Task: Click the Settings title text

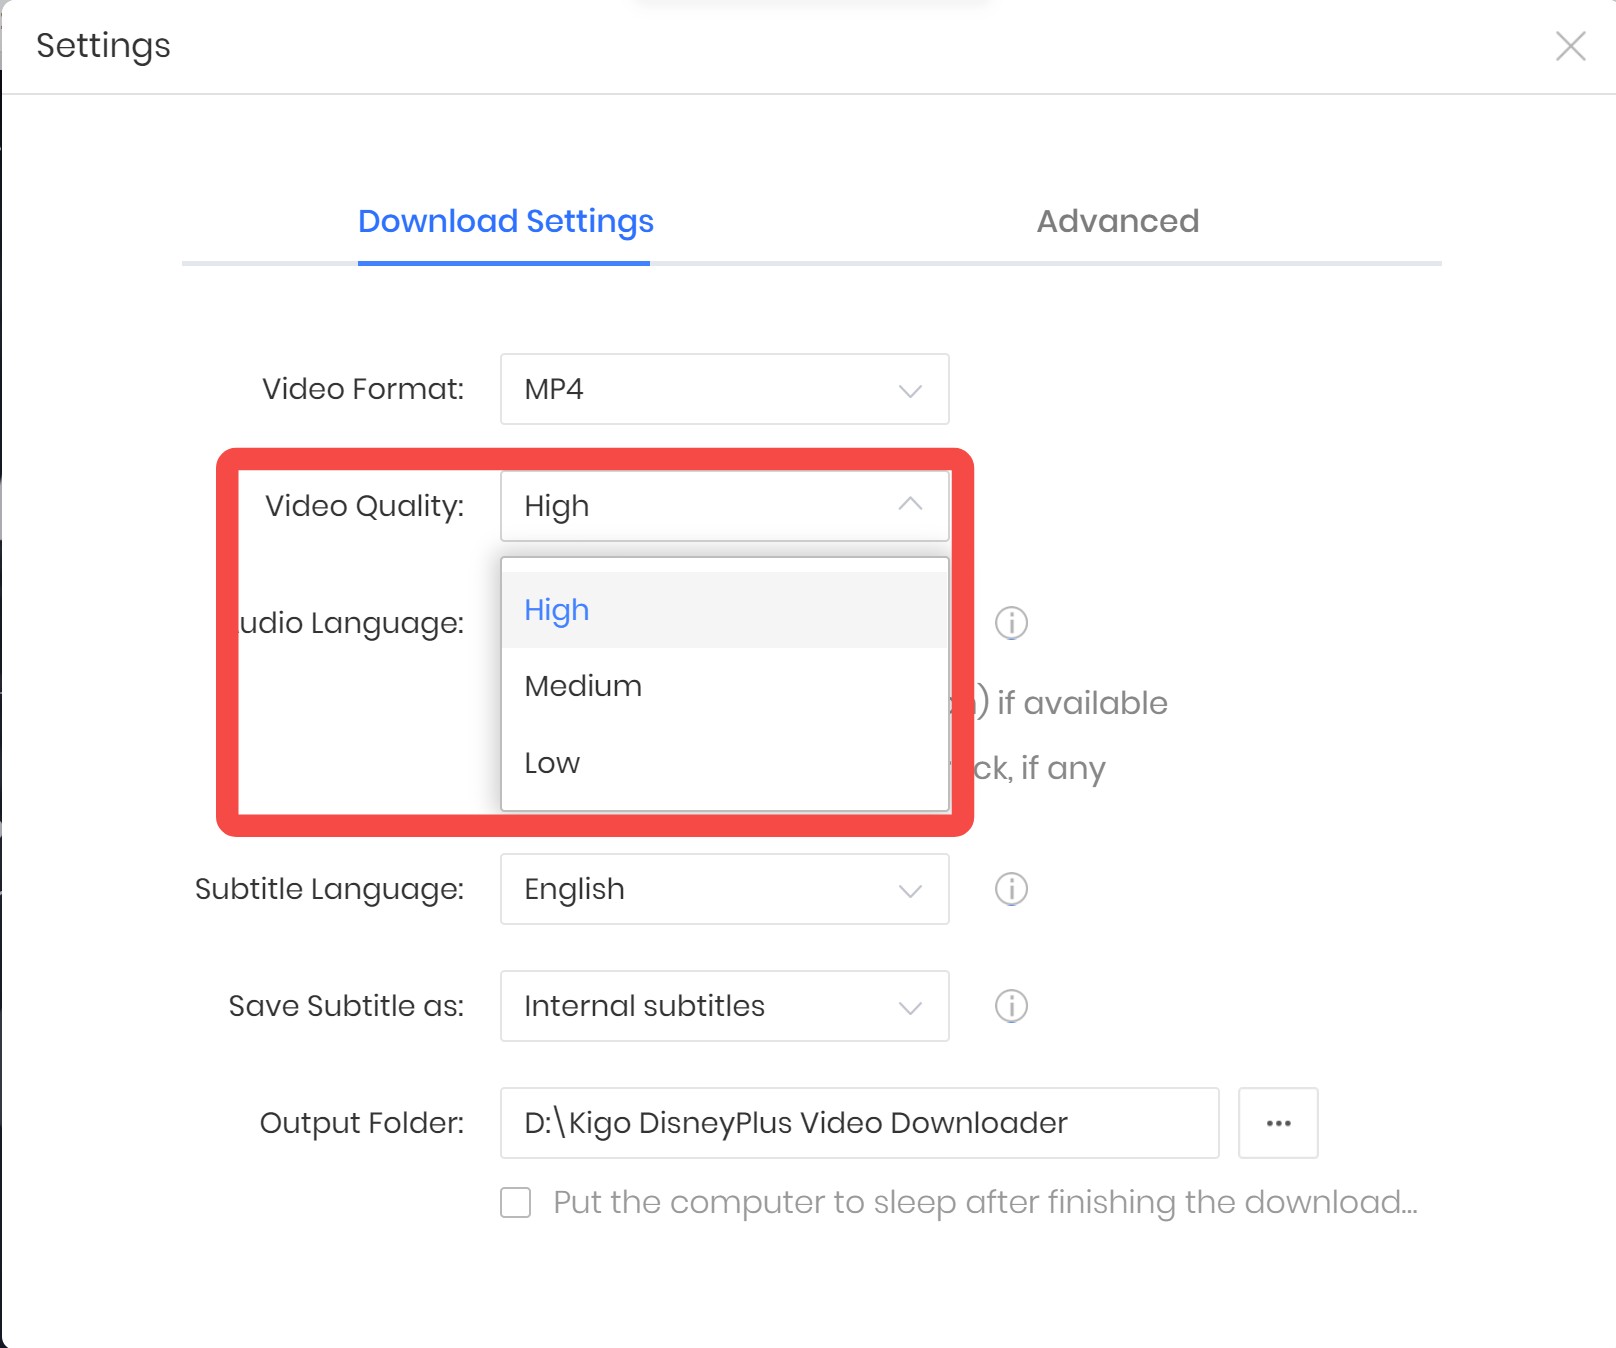Action: tap(103, 46)
